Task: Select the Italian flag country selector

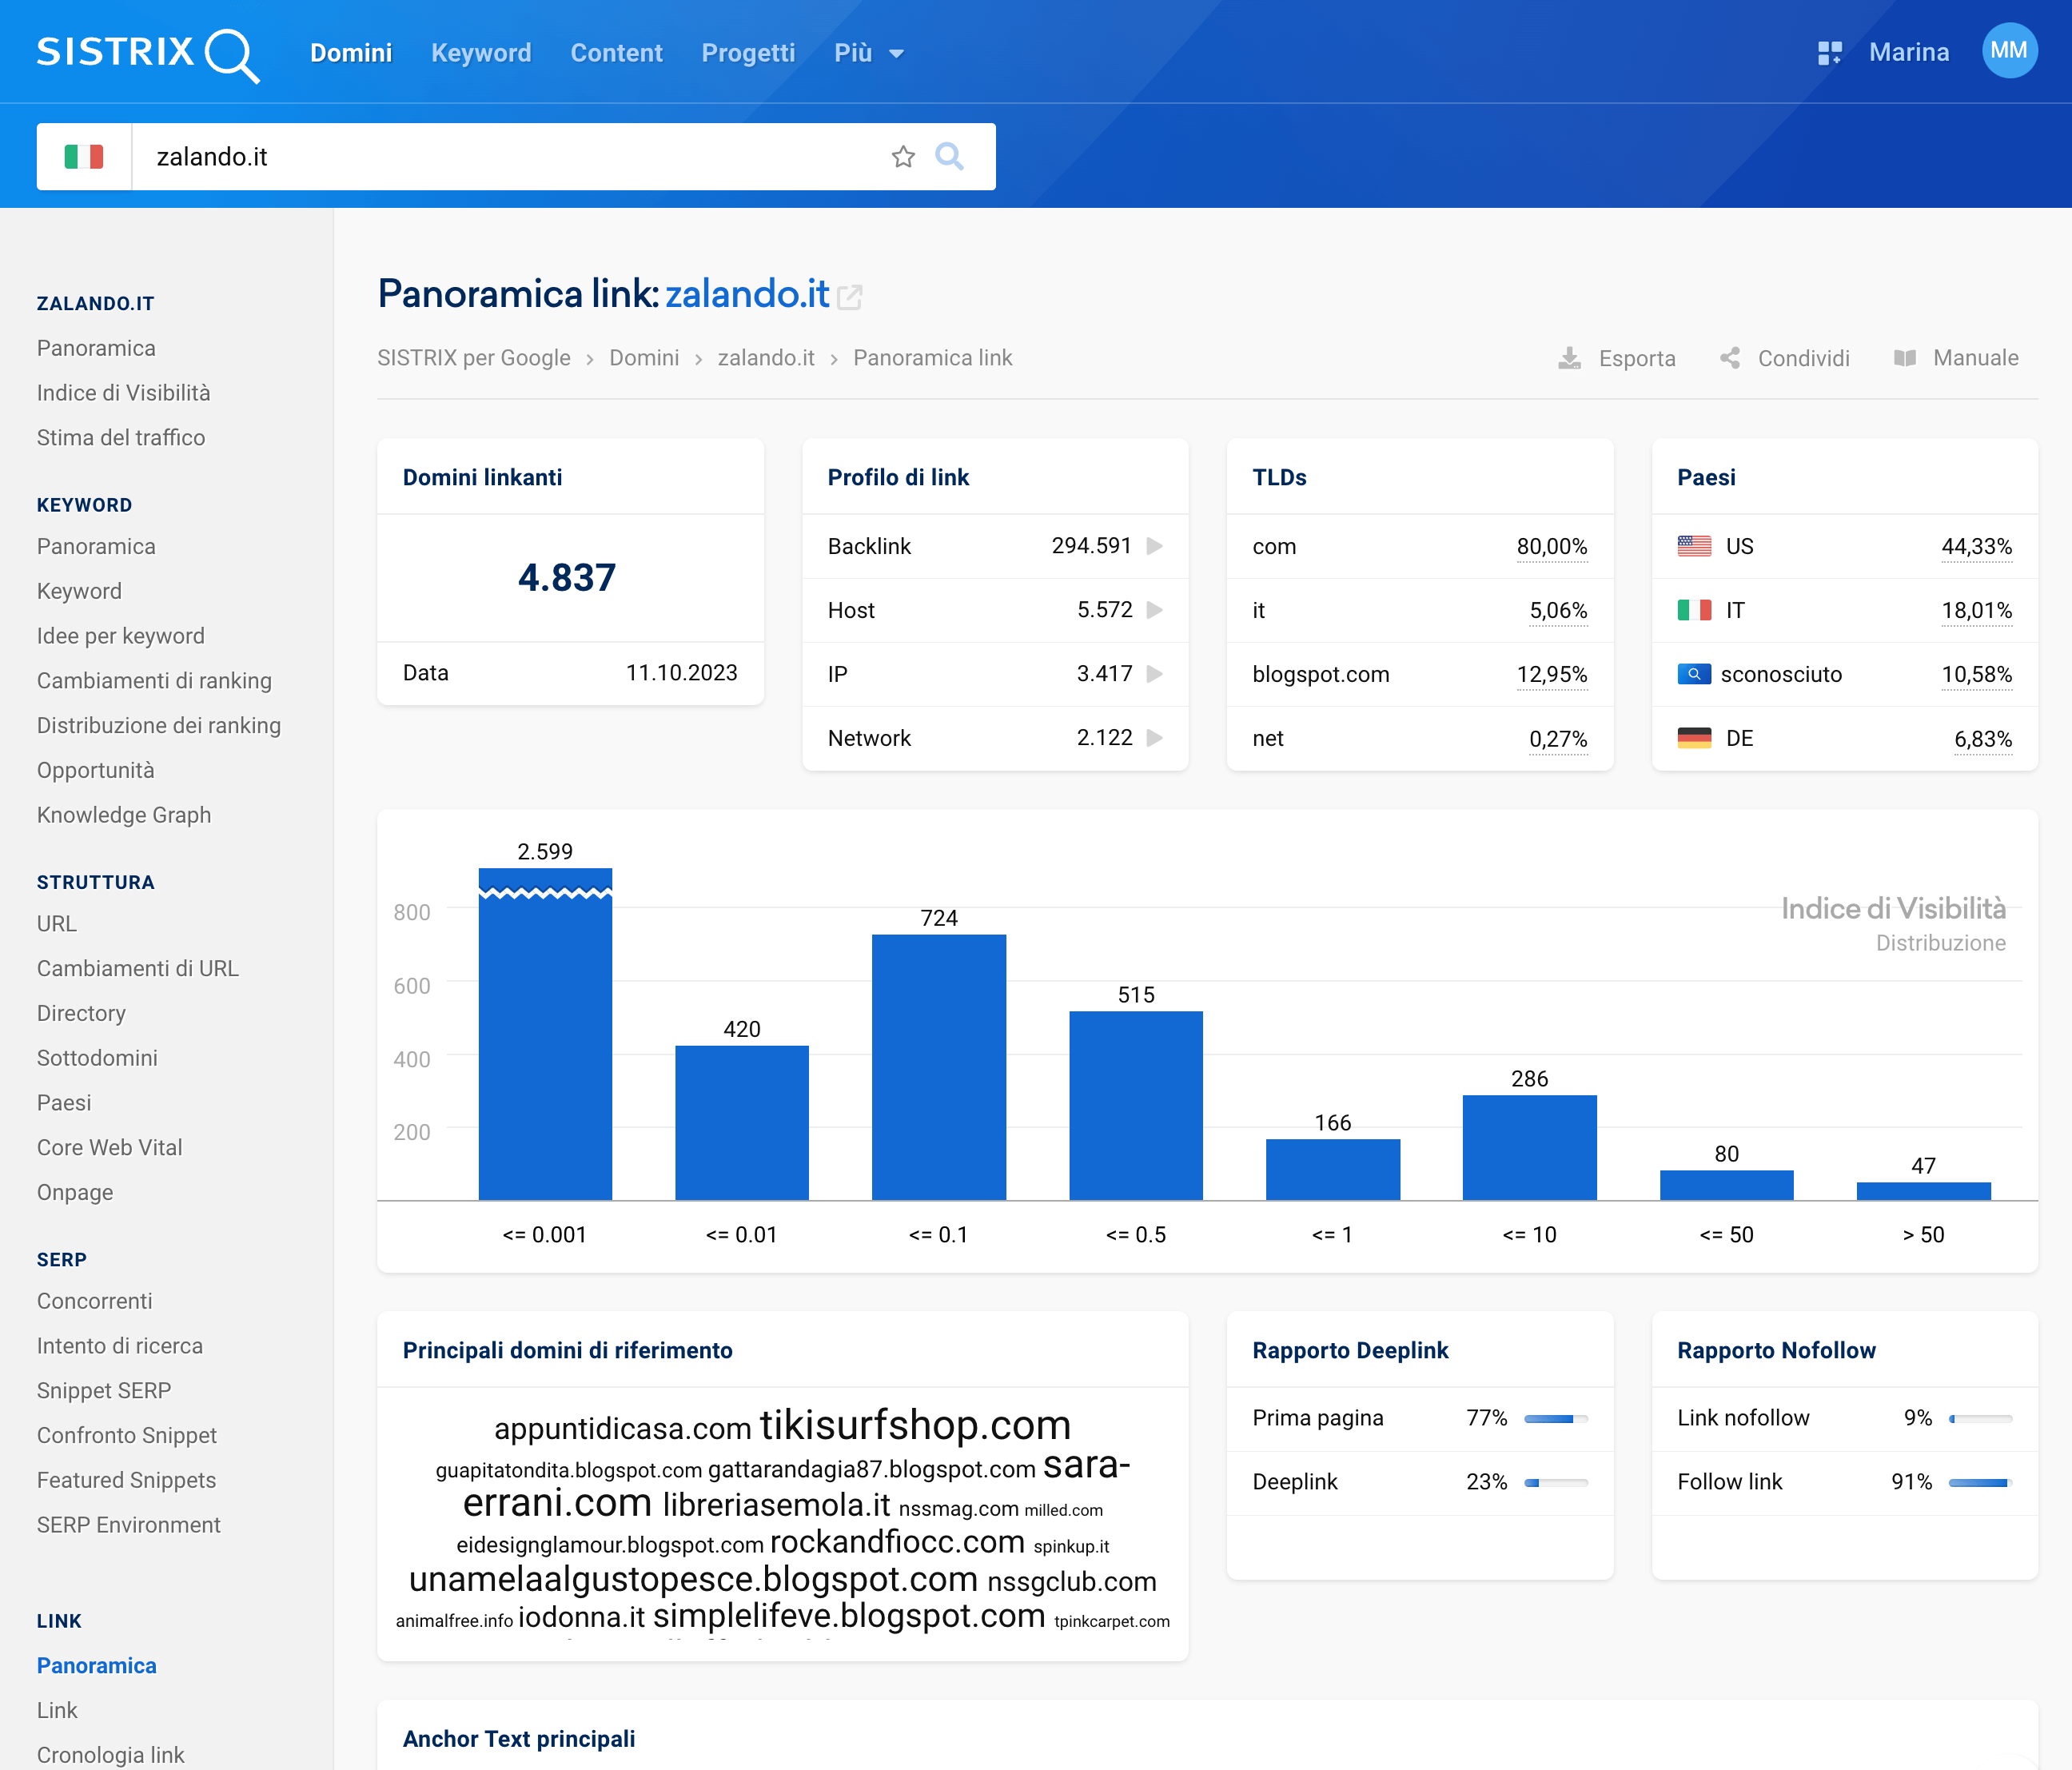Action: (84, 157)
